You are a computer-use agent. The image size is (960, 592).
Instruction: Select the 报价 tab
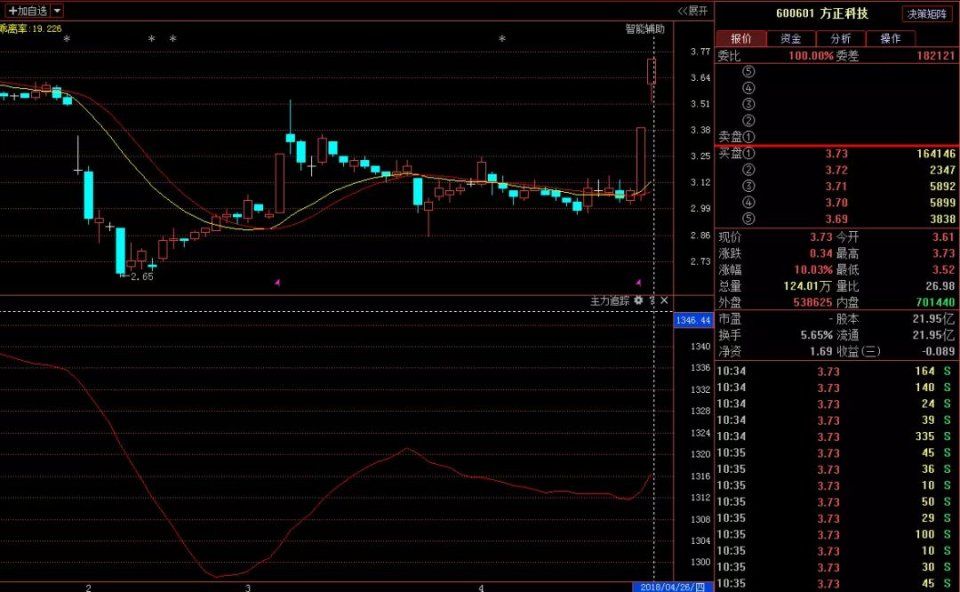[741, 38]
